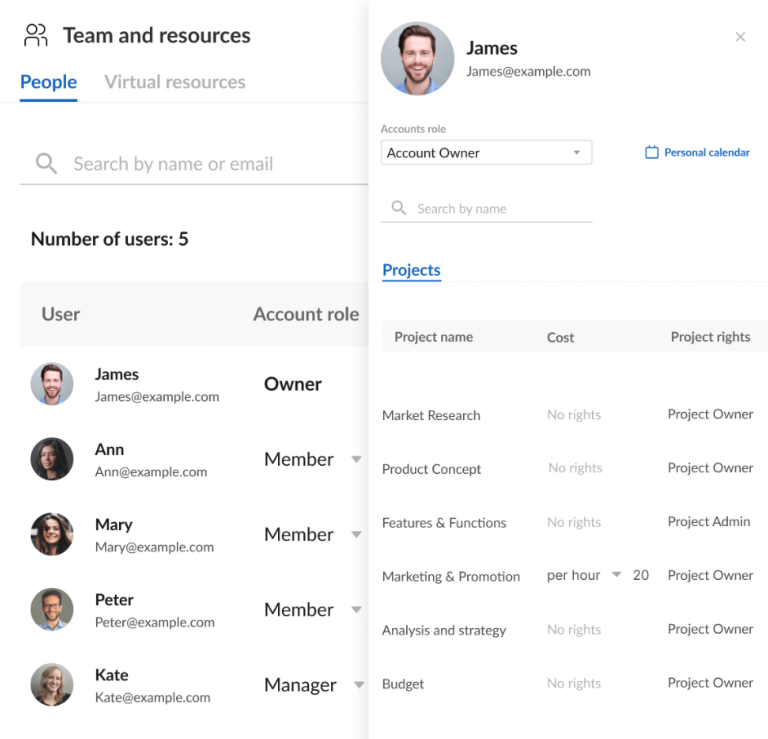Click James@example.com in the user list
The image size is (768, 739).
point(157,397)
